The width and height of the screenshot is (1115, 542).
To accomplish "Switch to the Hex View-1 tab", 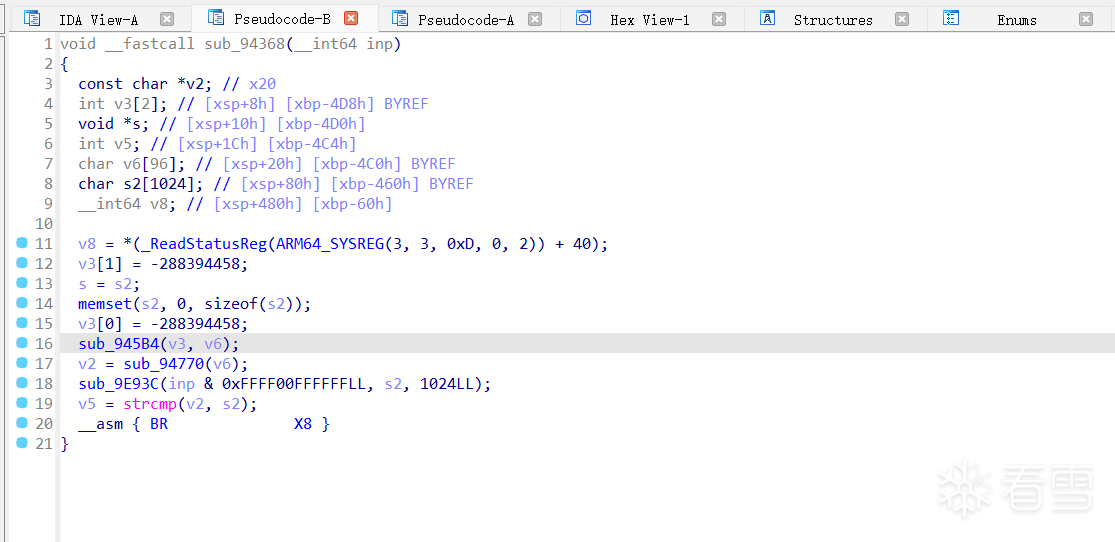I will point(650,20).
